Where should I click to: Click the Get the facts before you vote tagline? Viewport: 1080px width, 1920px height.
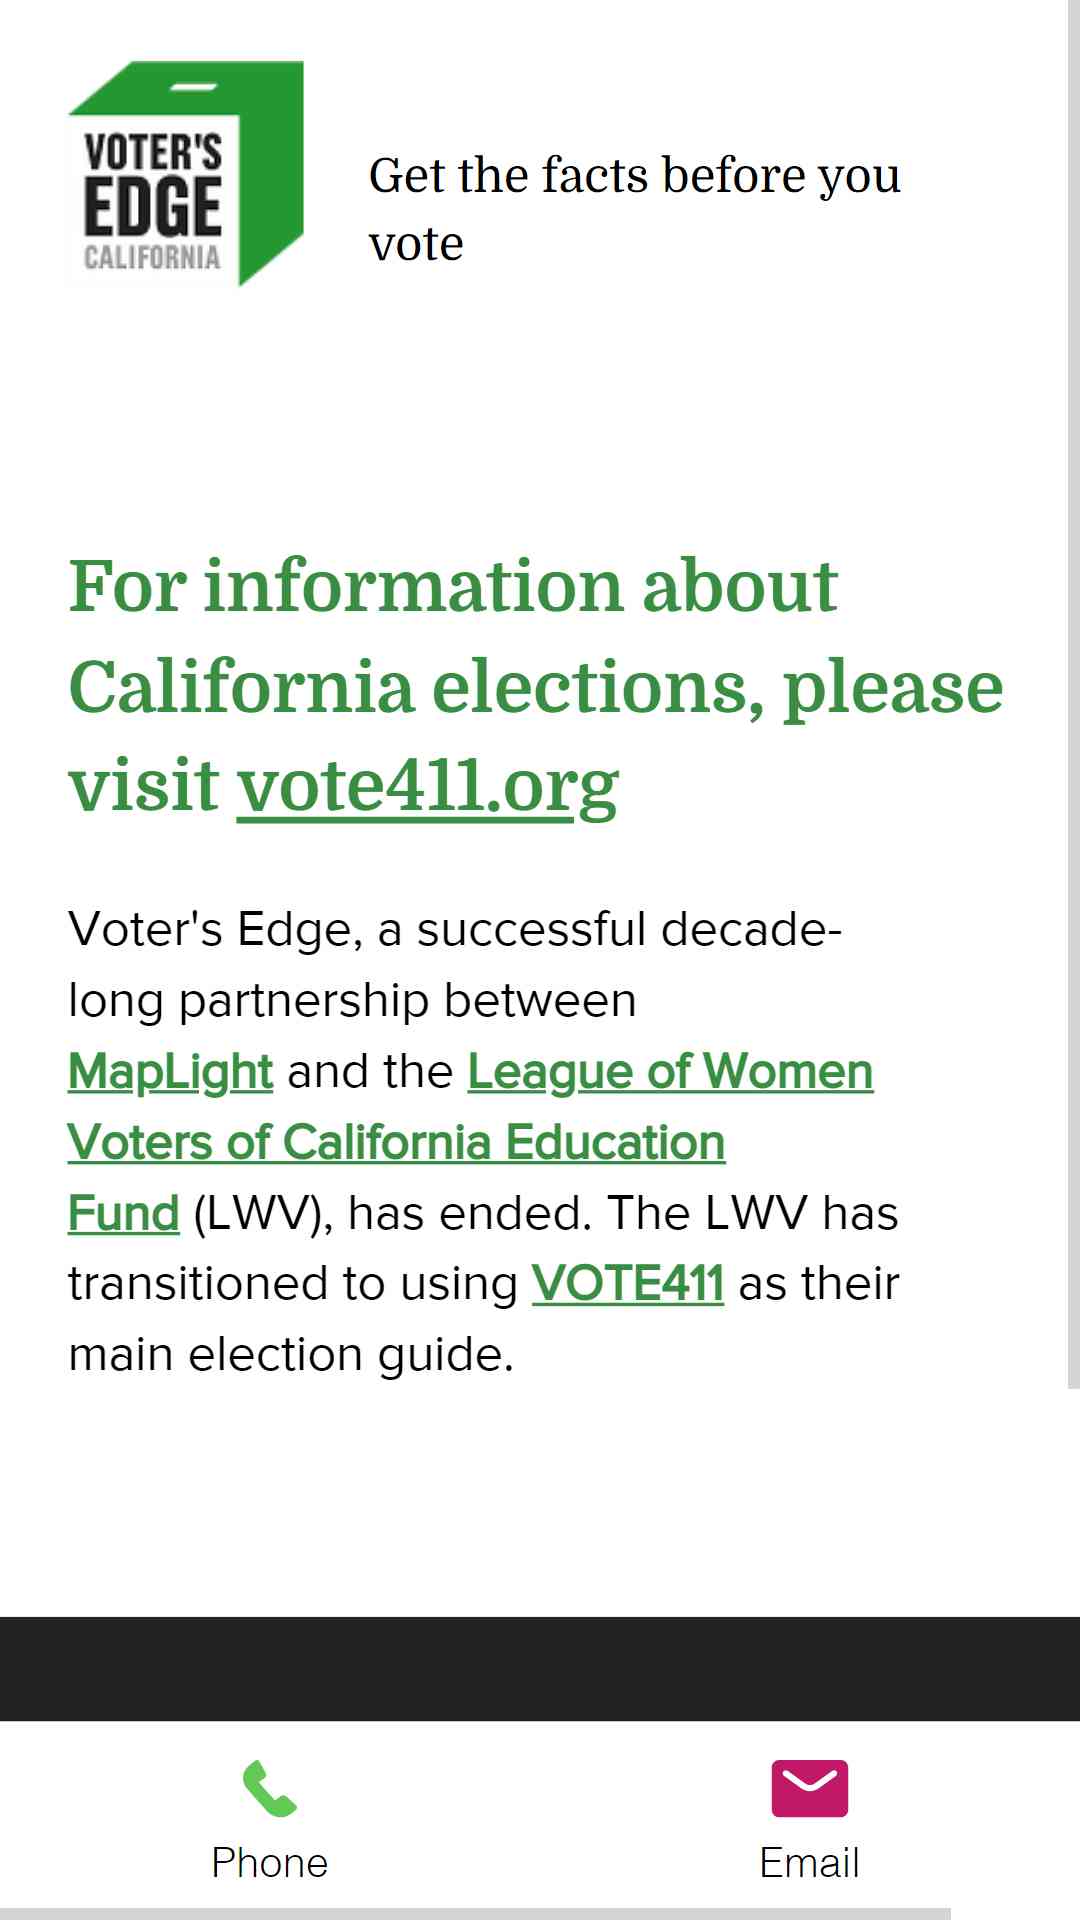(635, 209)
